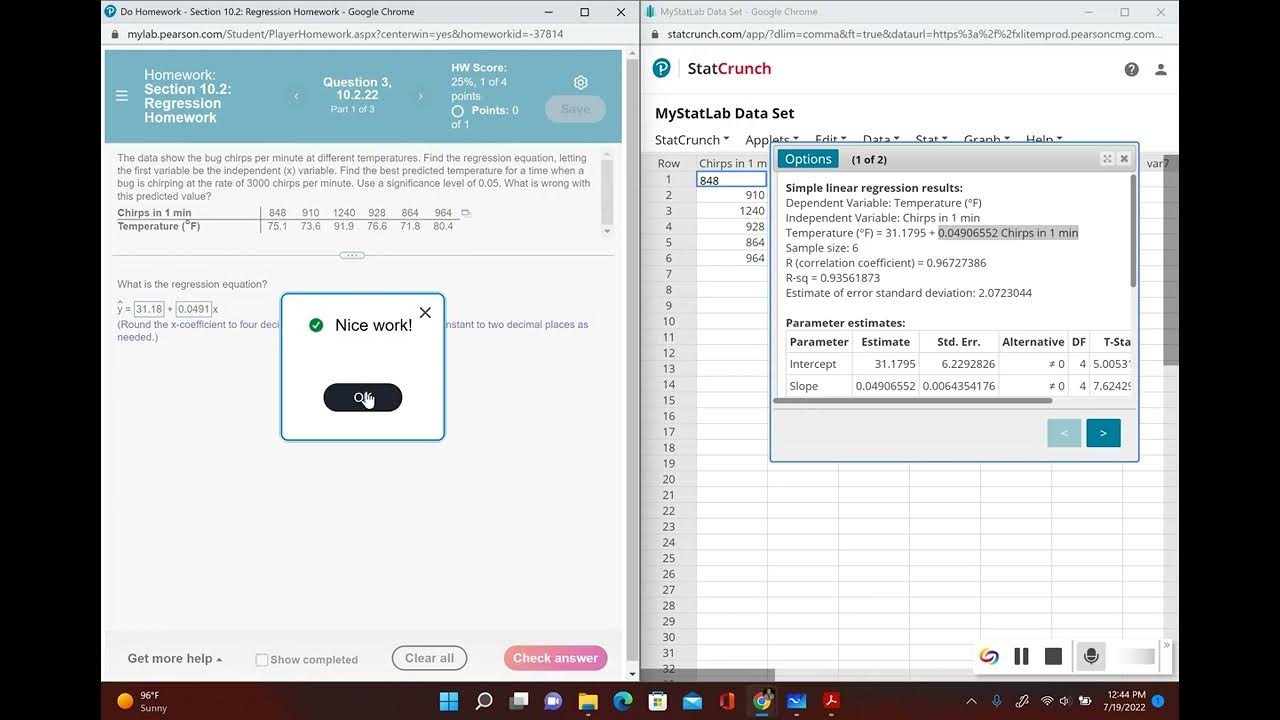
Task: Click the Intercept estimate 31.1795
Action: click(x=895, y=364)
